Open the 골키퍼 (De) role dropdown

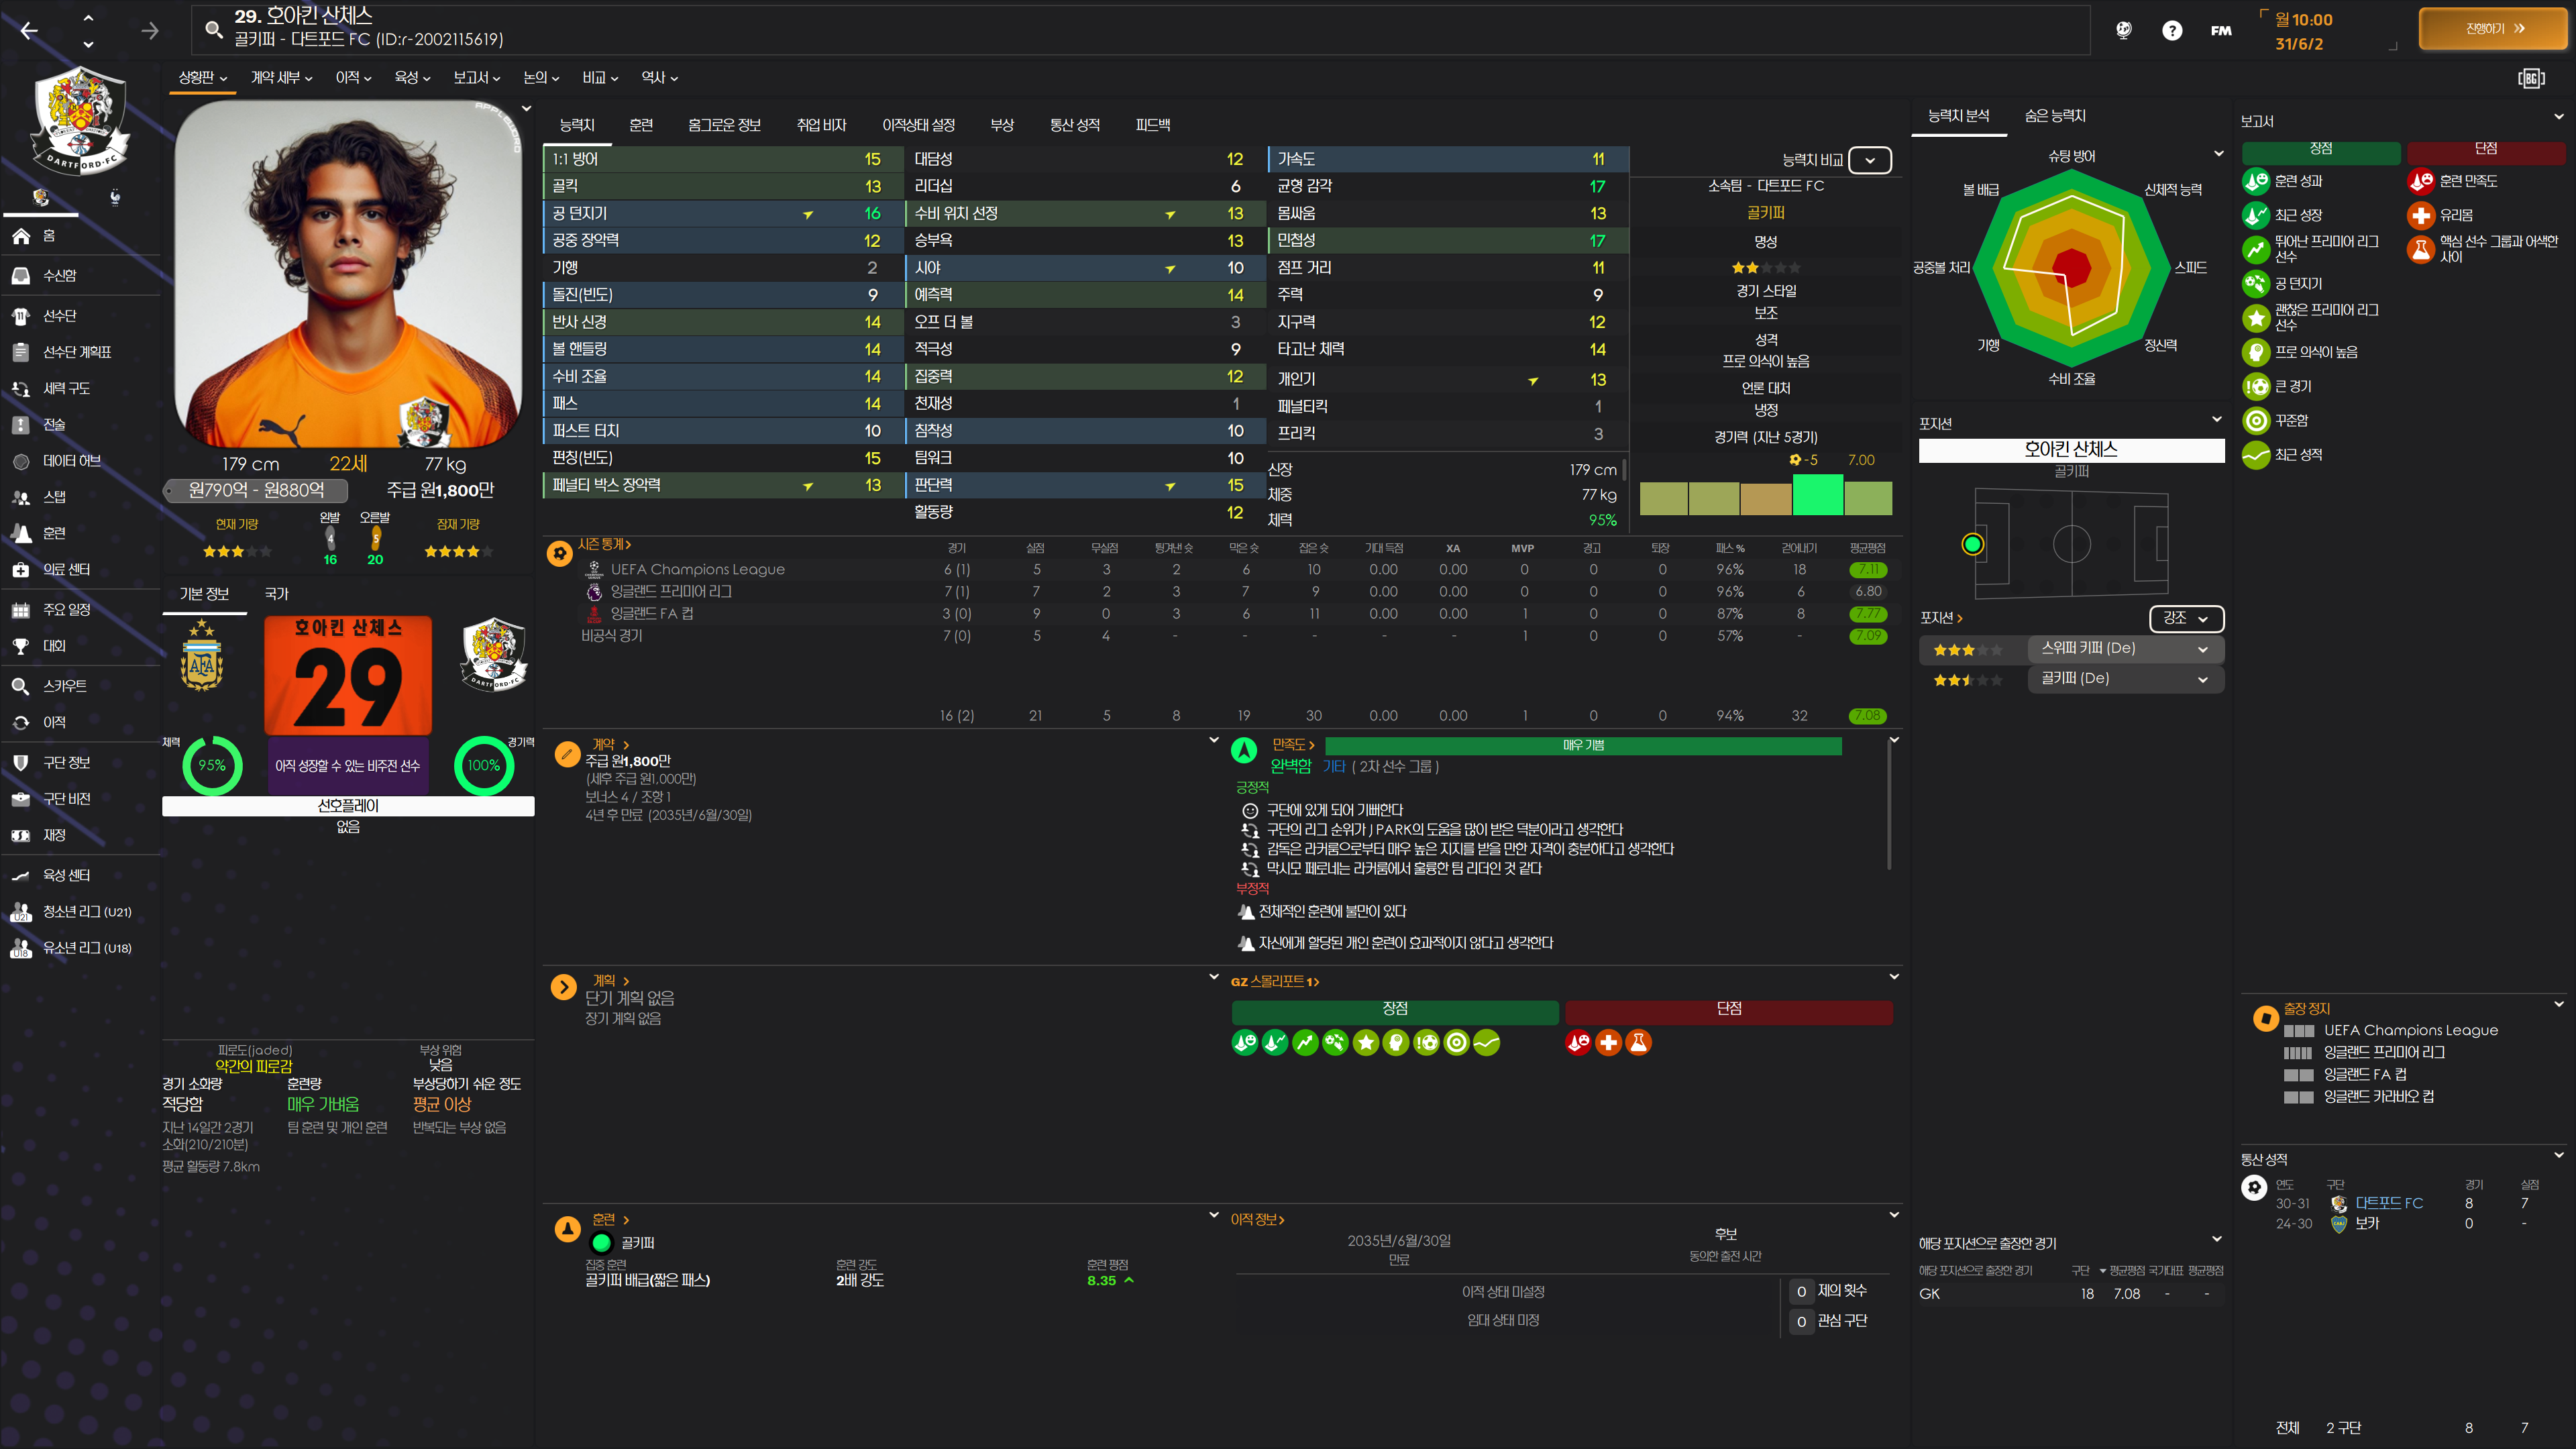tap(2125, 678)
